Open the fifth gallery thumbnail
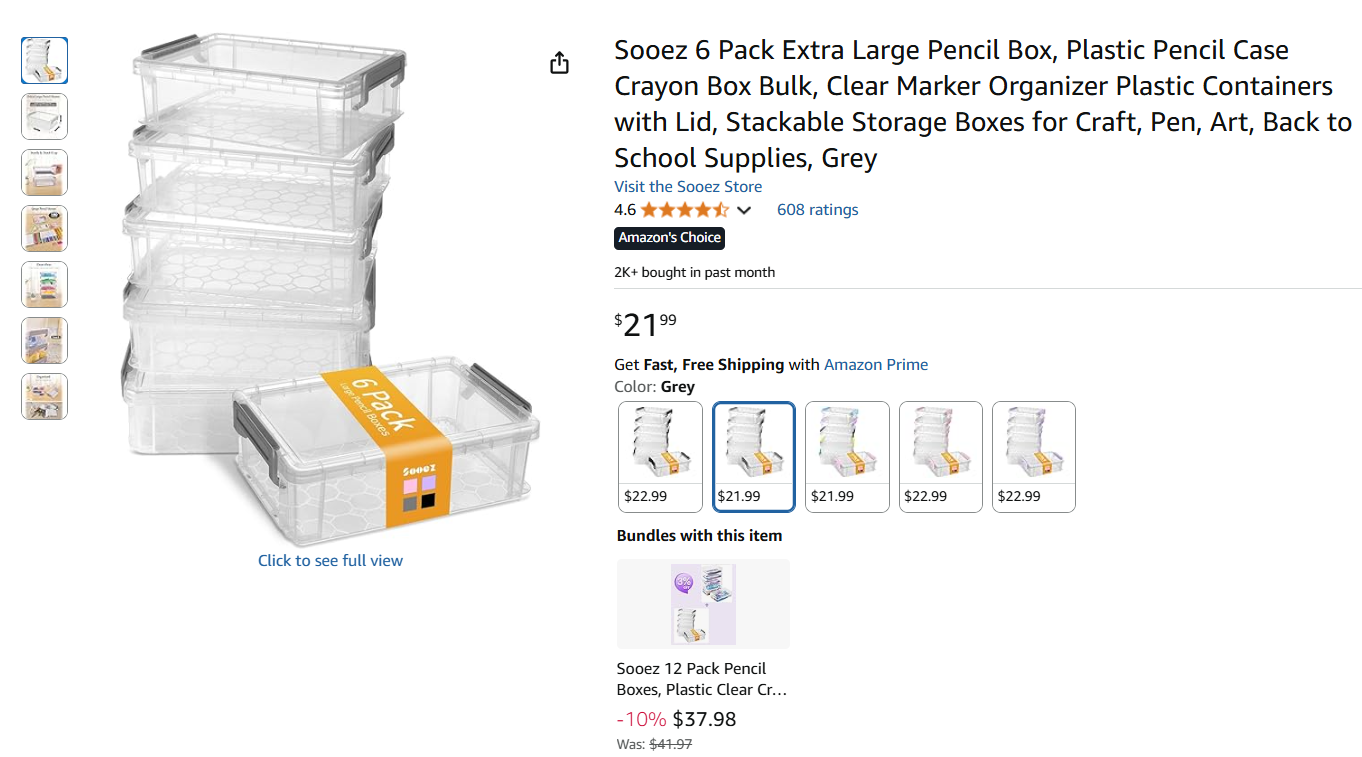1362x757 pixels. point(45,284)
